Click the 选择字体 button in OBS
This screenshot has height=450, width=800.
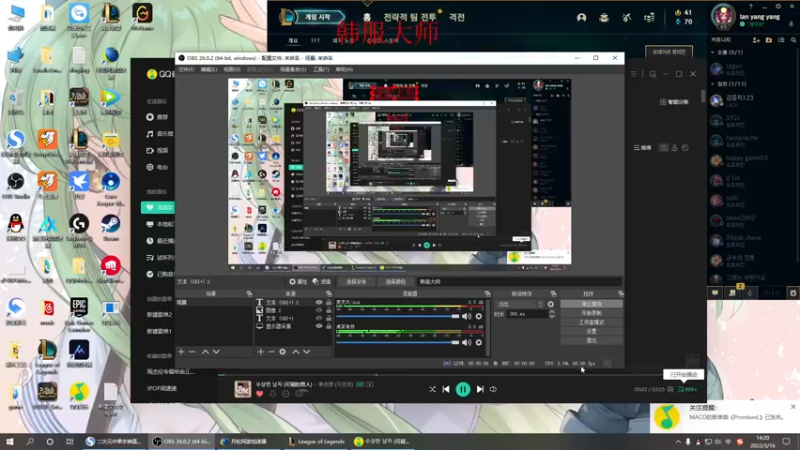click(356, 282)
